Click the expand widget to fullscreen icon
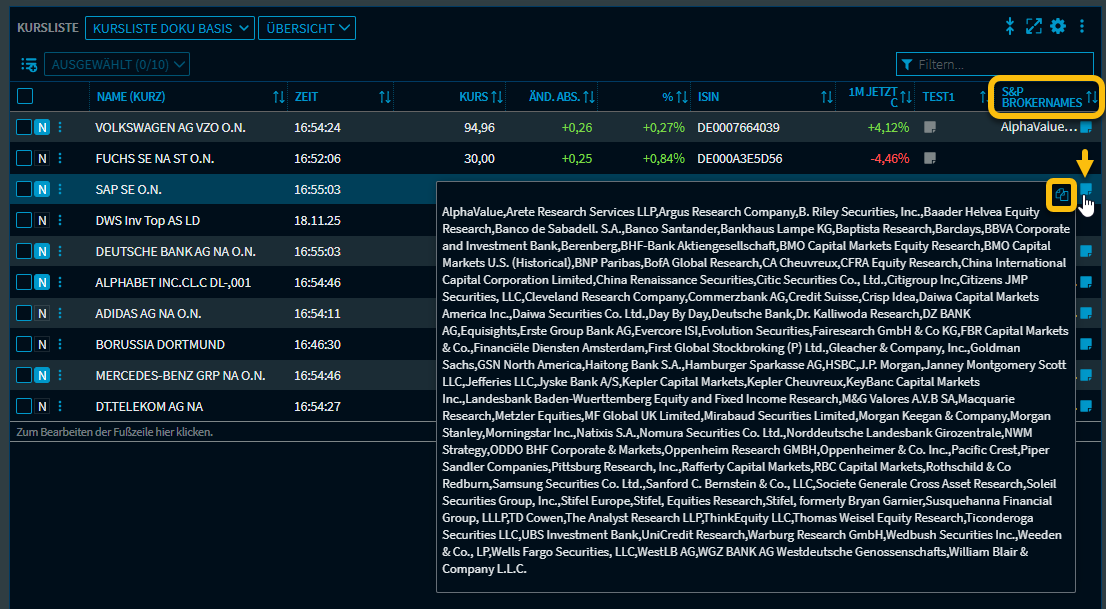Viewport: 1106px width, 609px height. [x=1034, y=27]
